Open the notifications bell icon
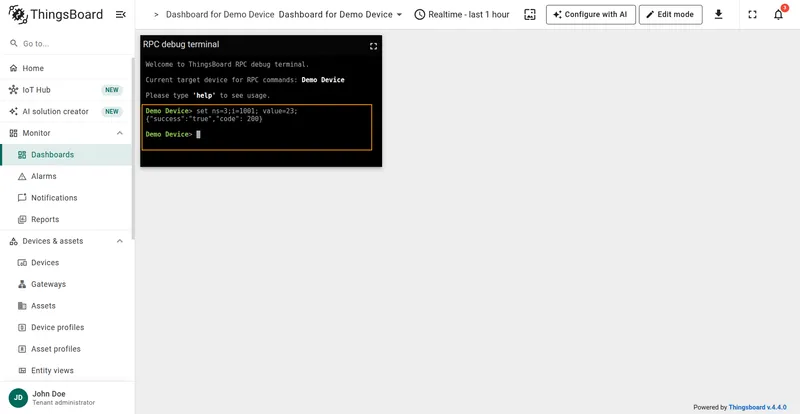 (x=778, y=14)
